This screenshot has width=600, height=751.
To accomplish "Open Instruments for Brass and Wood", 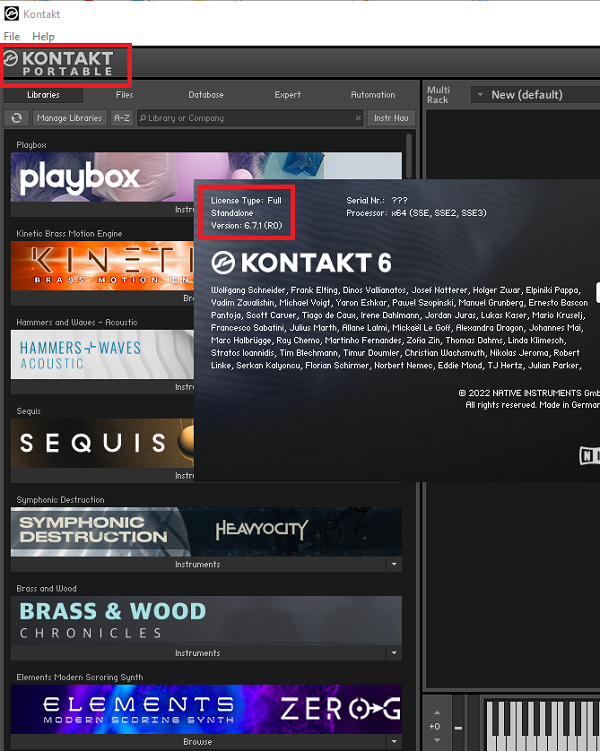I will (x=198, y=653).
